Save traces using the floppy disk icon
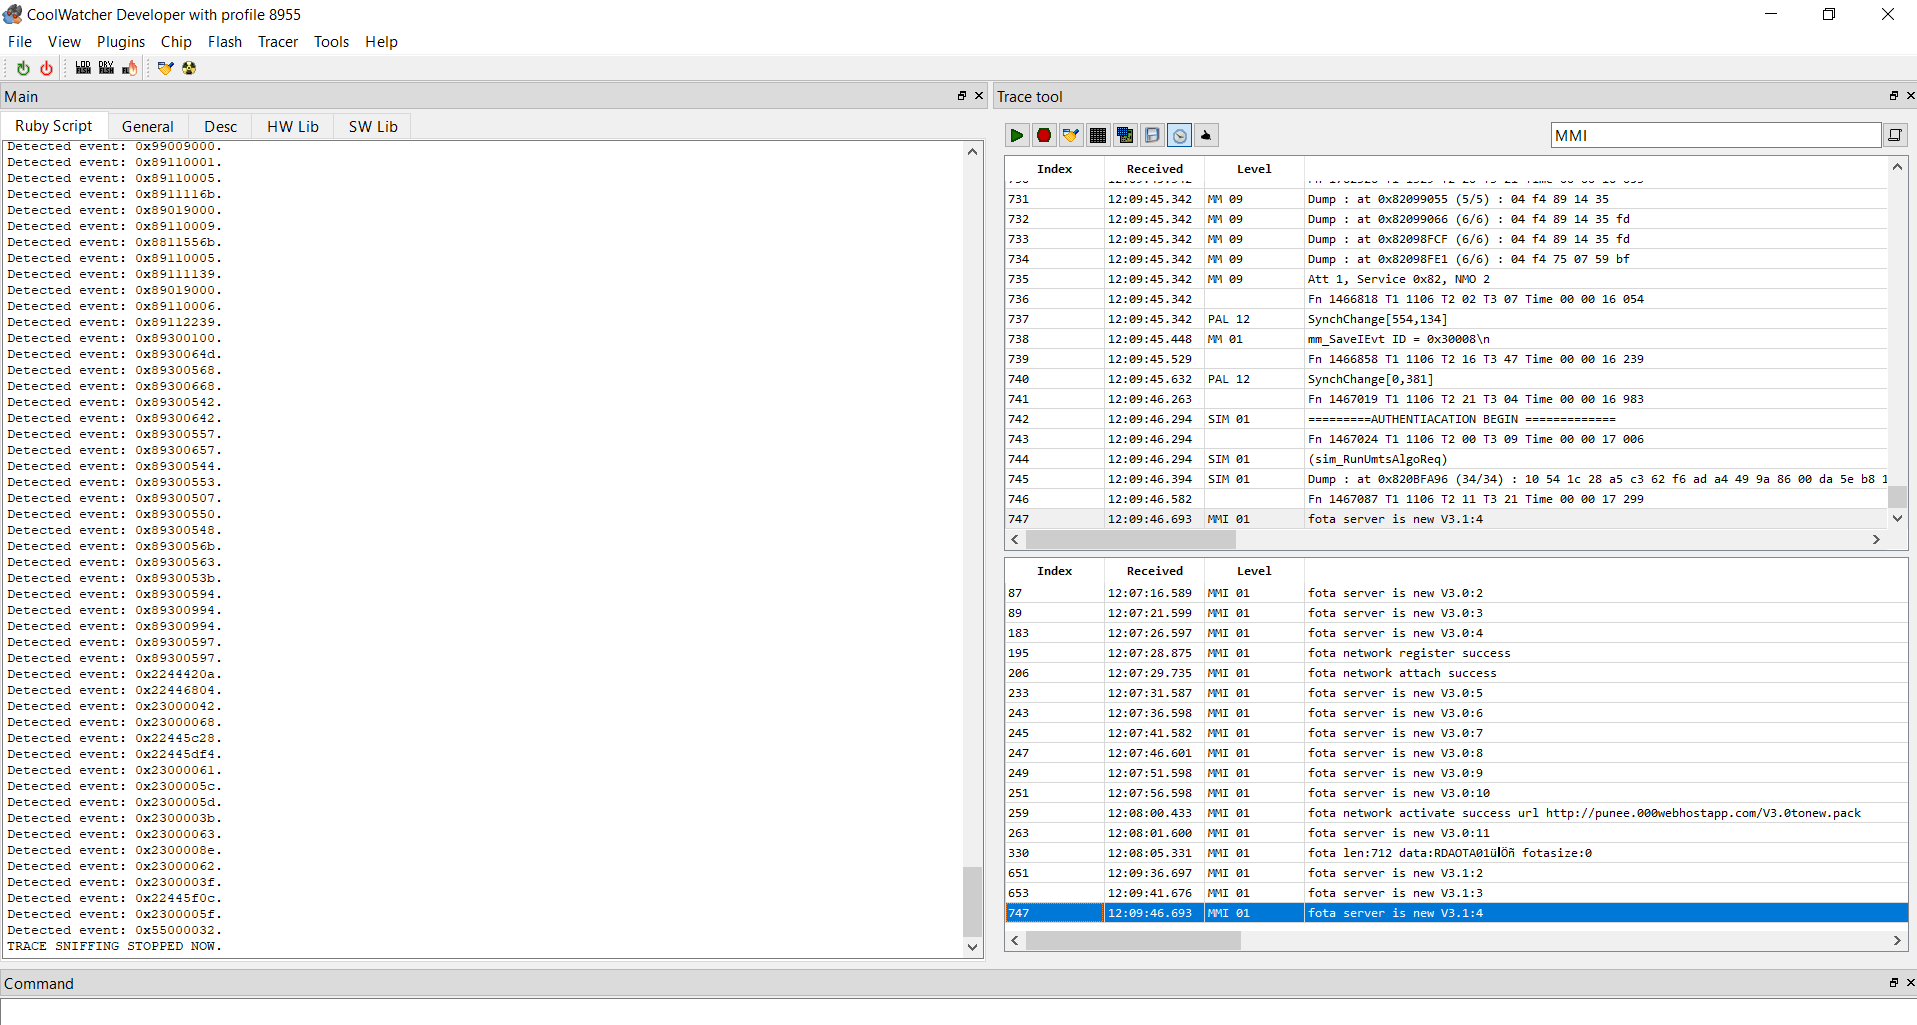1917x1025 pixels. tap(1152, 135)
